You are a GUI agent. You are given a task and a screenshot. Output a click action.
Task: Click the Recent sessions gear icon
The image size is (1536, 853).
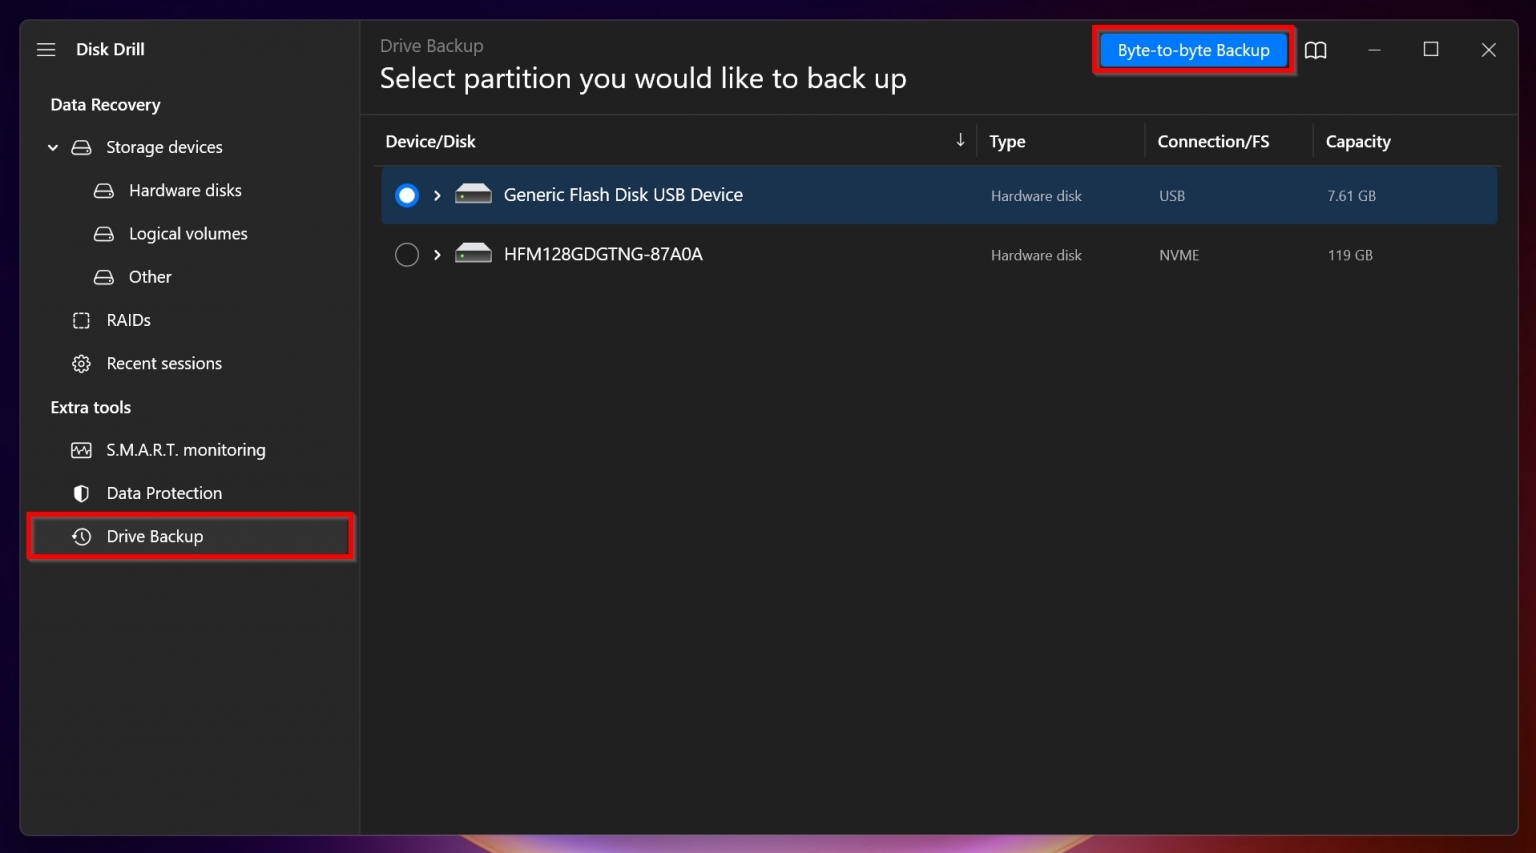tap(81, 363)
